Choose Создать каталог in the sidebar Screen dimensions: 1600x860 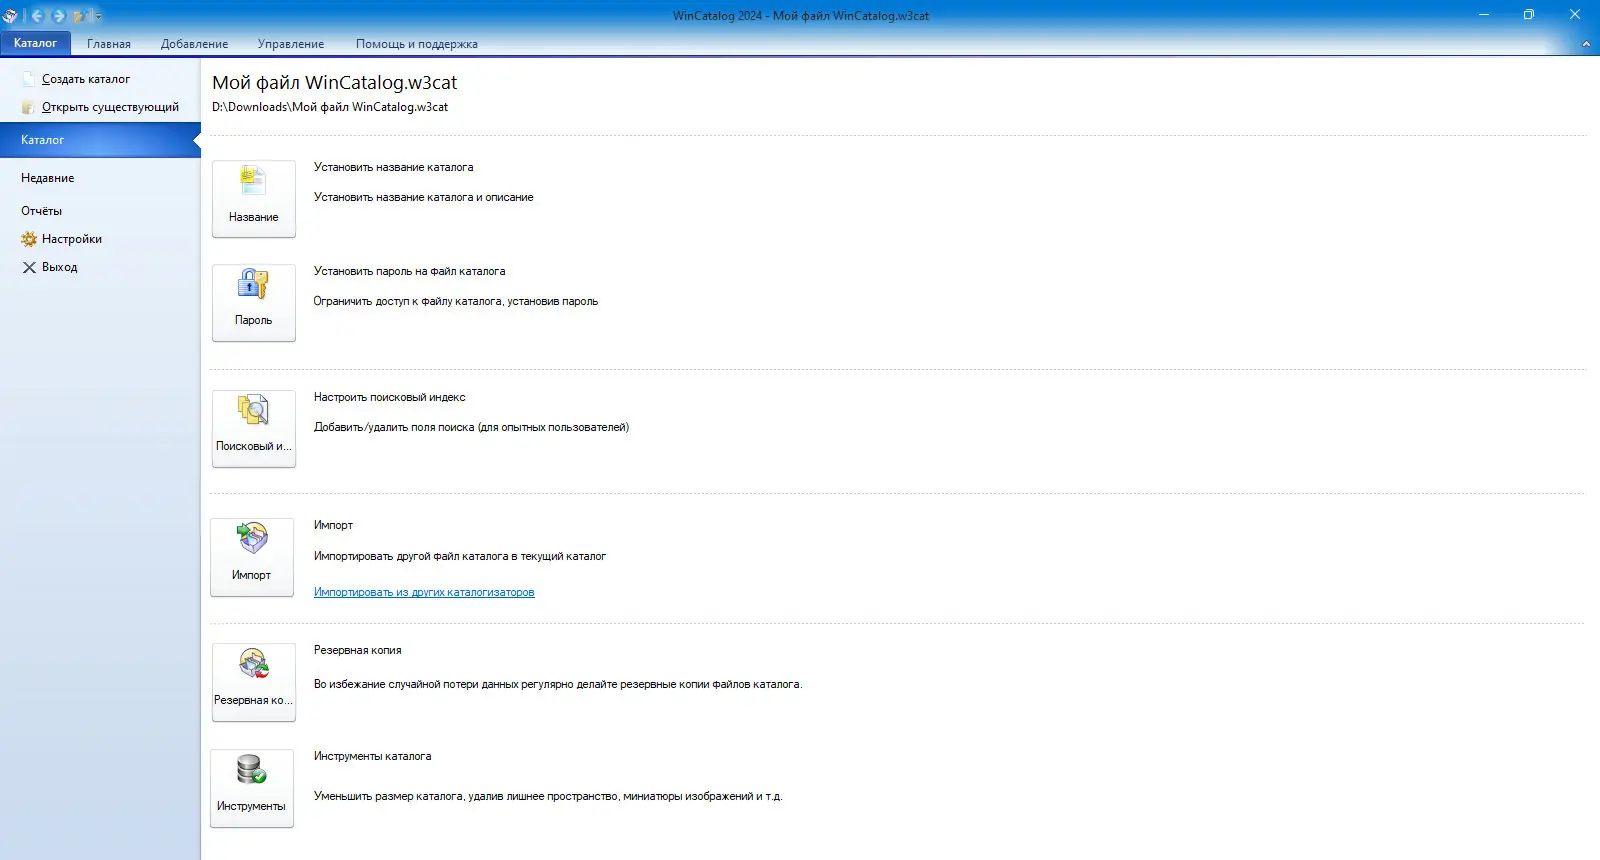(x=86, y=79)
